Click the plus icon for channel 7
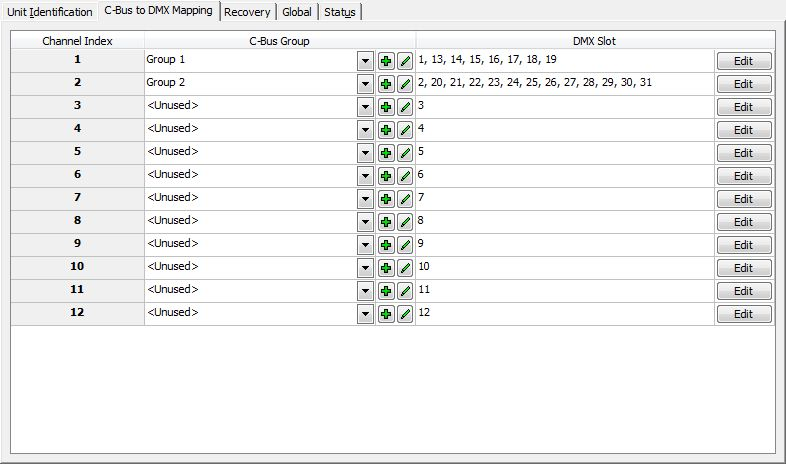 tap(386, 199)
